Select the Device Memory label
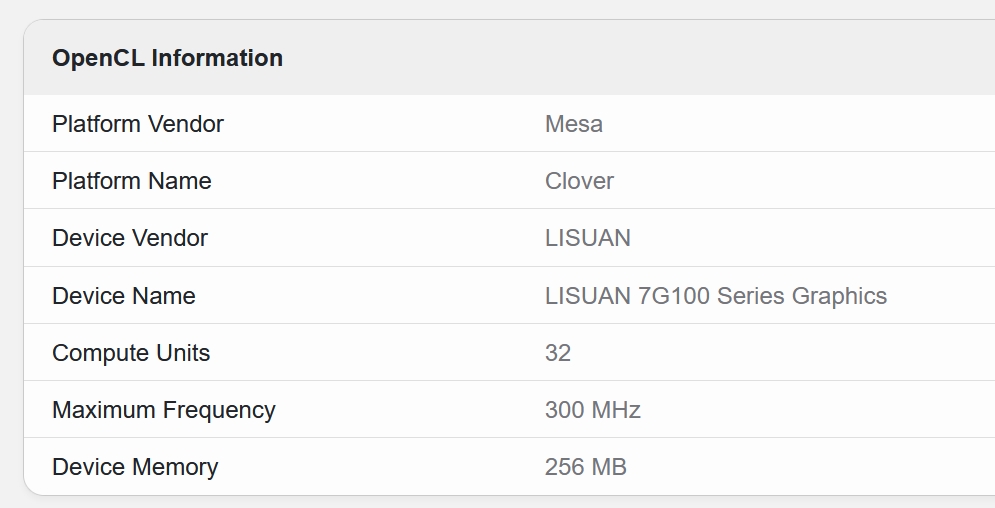Viewport: 995px width, 508px height. click(135, 467)
